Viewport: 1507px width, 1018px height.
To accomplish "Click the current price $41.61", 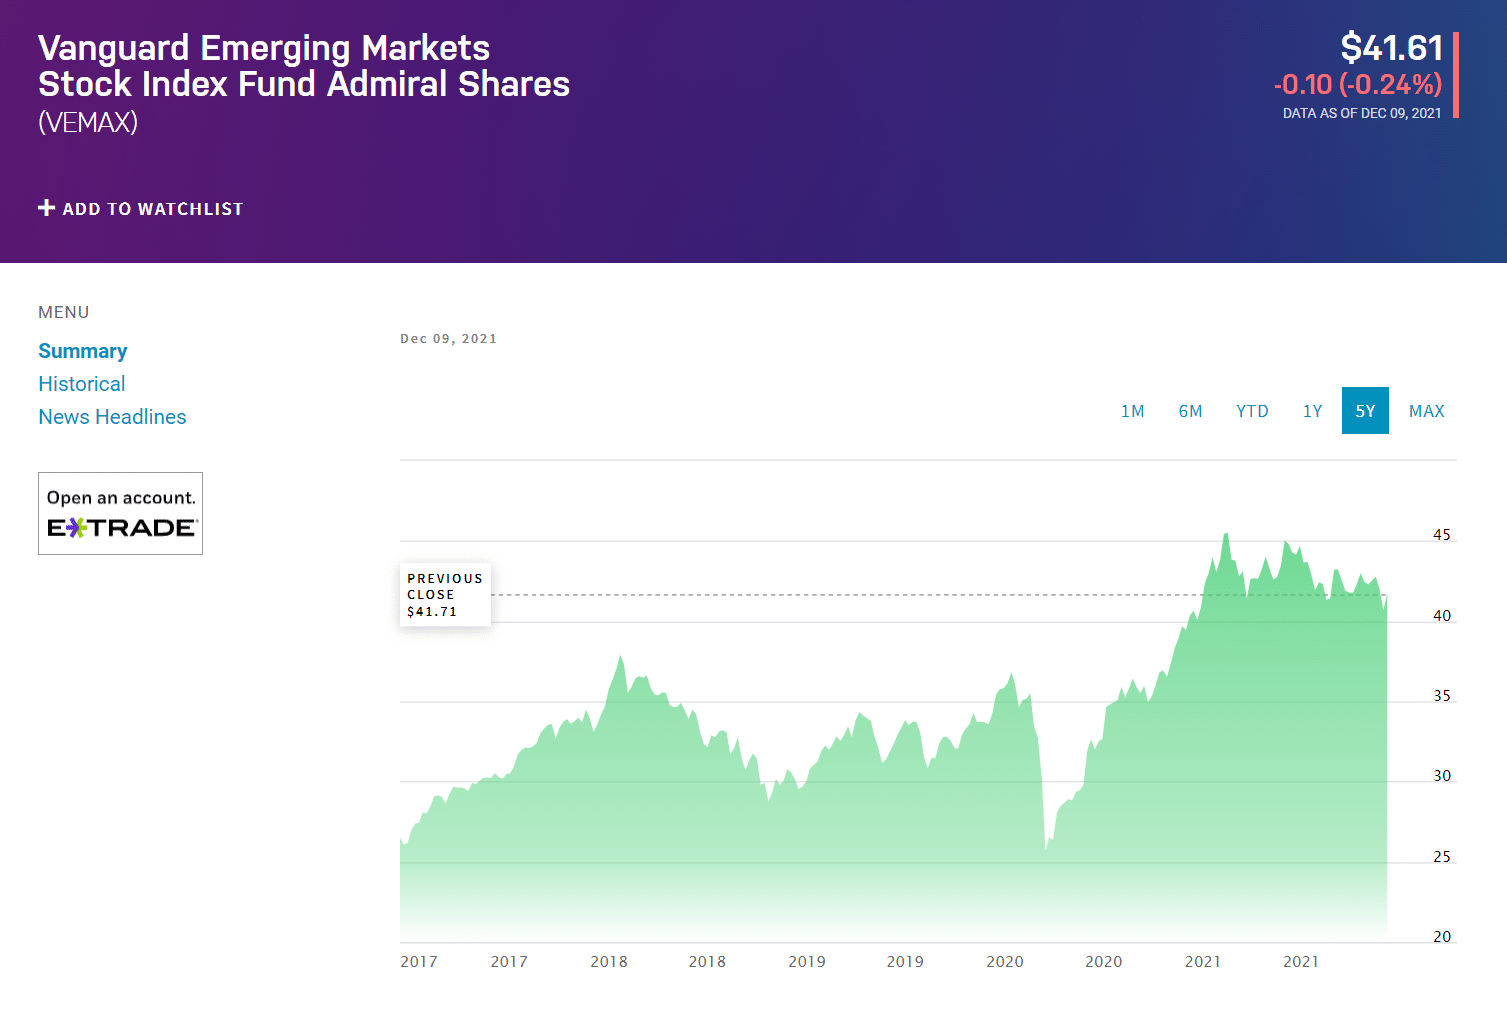I will pos(1391,48).
